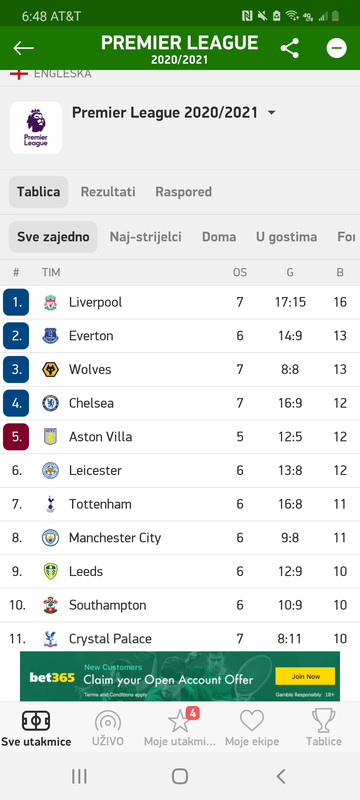Expand the Premier League 2020/2021 season dropdown

tap(271, 112)
